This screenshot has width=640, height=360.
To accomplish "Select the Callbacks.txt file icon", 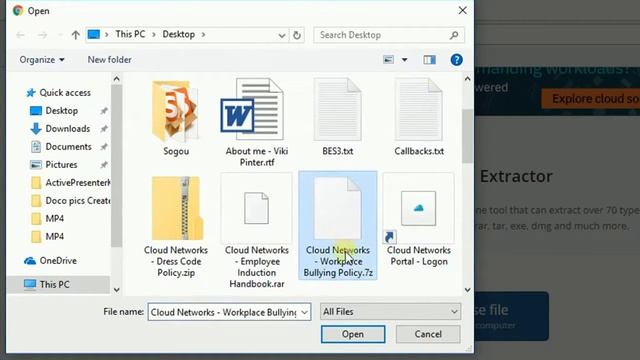I will [419, 109].
